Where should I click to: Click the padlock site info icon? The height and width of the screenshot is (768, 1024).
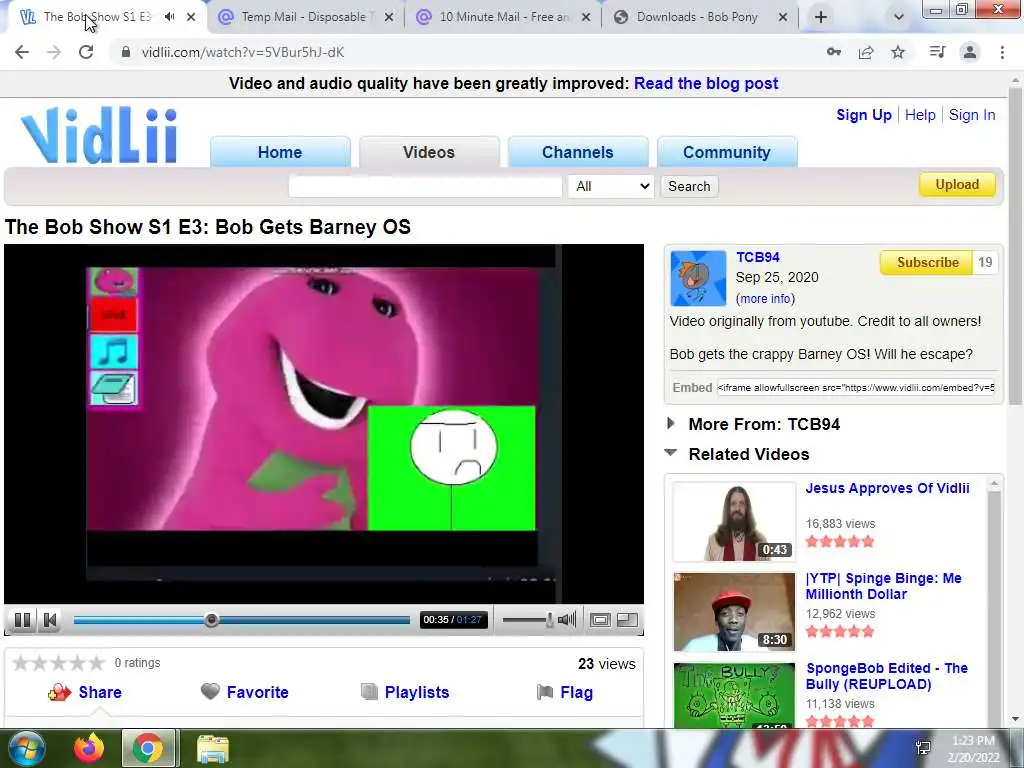click(x=126, y=52)
